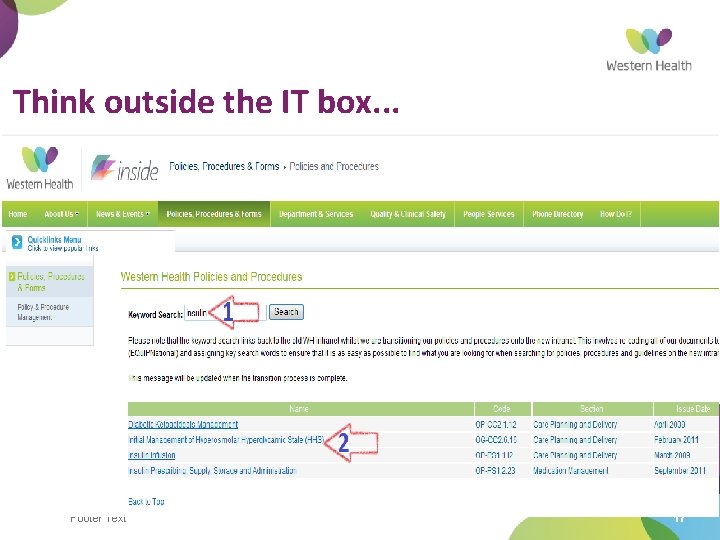Open Department & Services menu
720x540 pixels.
316,214
